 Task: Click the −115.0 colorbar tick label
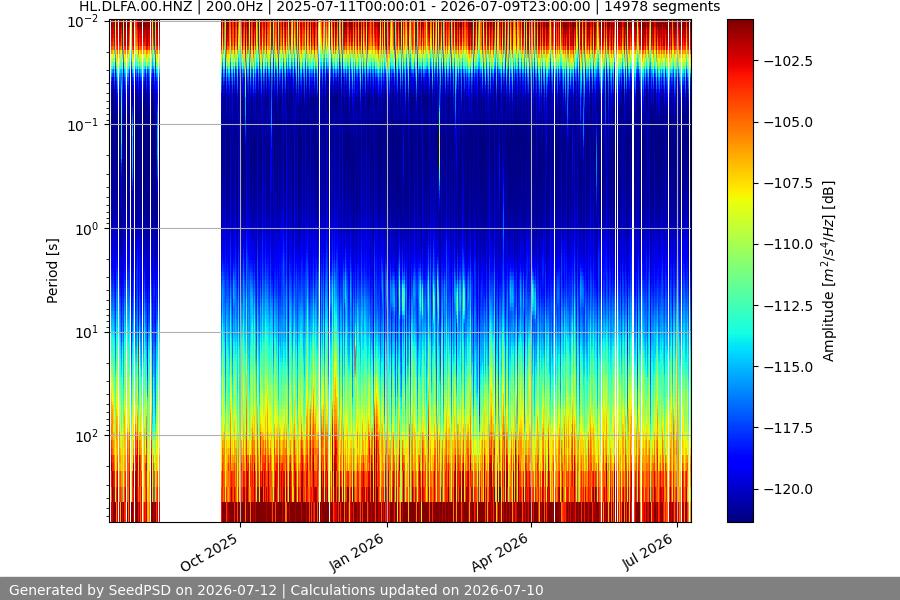tap(788, 367)
